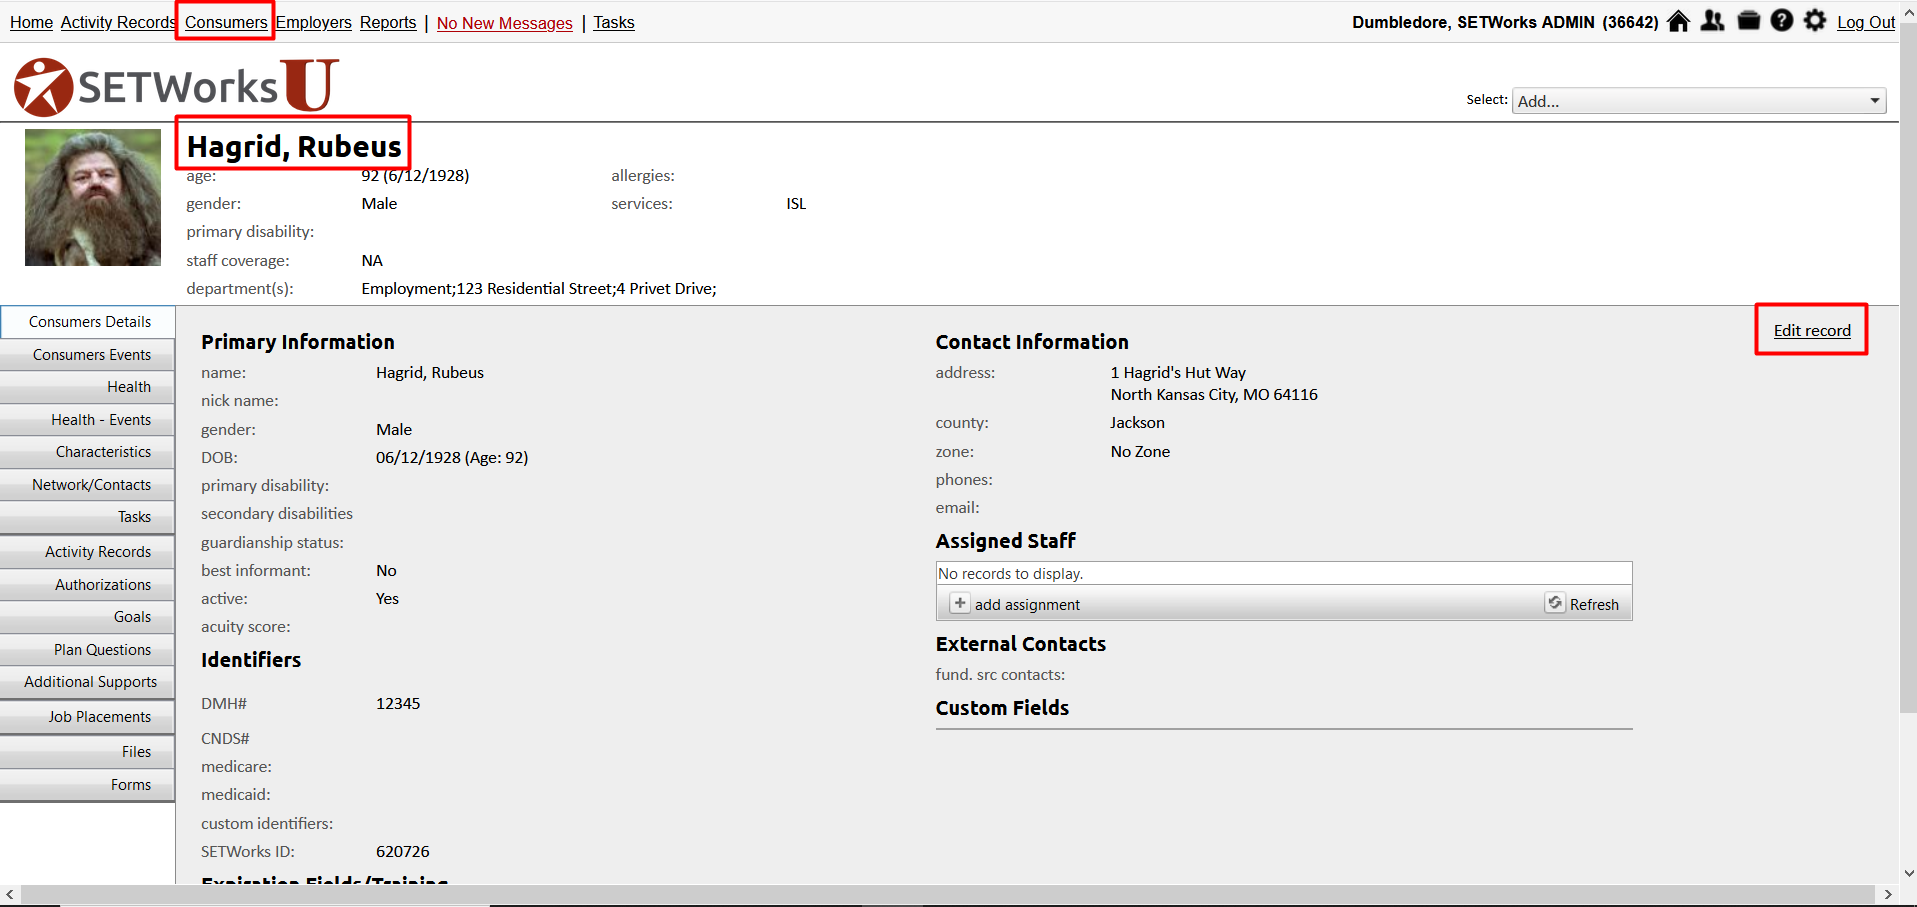Open the home icon in the top bar

(x=1677, y=21)
